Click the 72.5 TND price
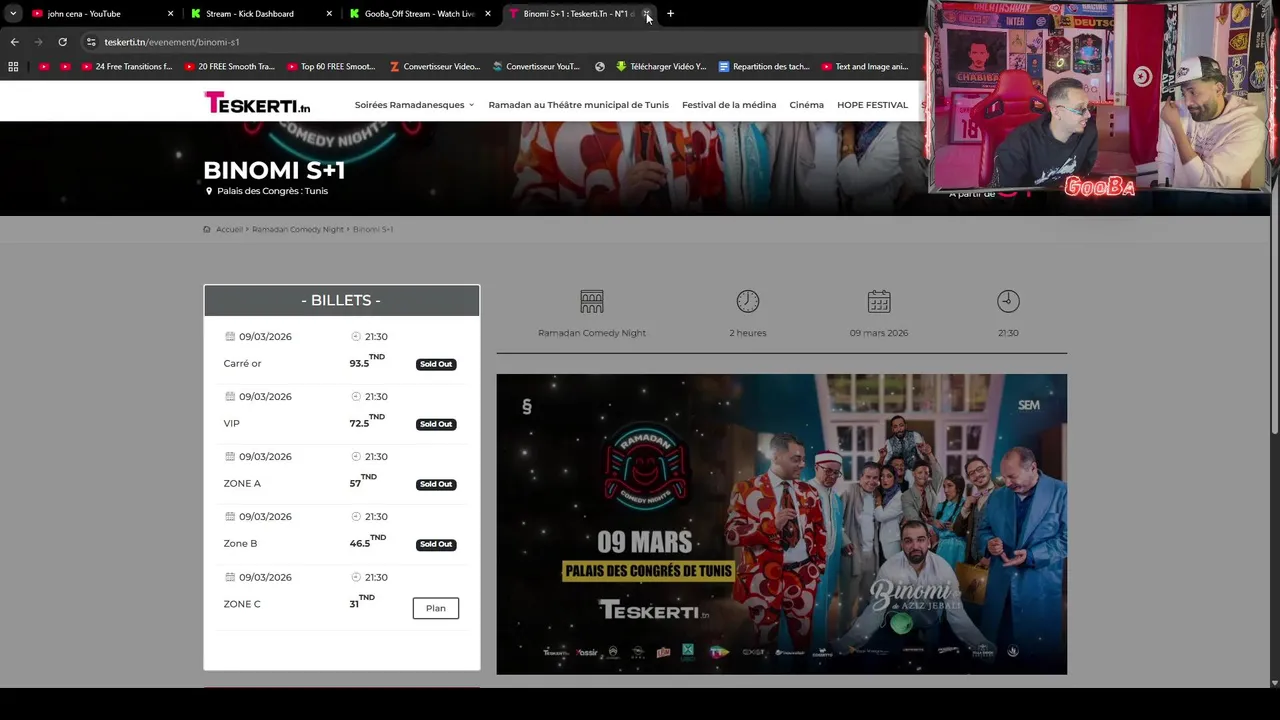Screen dimensions: 1280x720 point(367,421)
